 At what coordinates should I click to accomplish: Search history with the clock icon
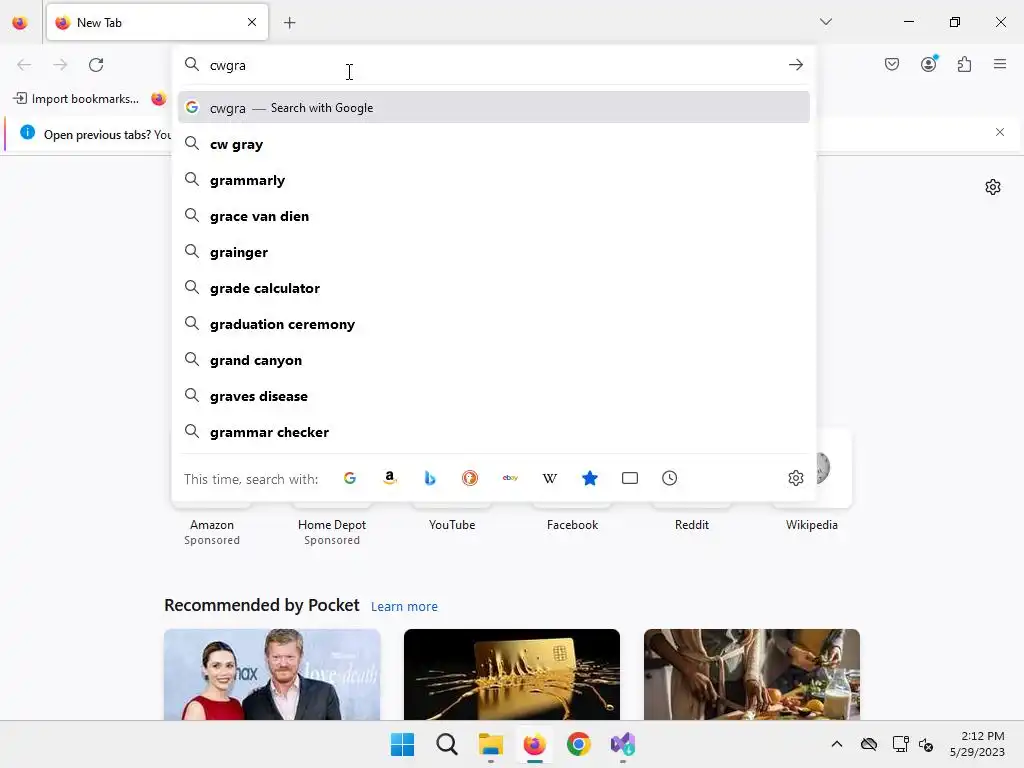coord(669,479)
